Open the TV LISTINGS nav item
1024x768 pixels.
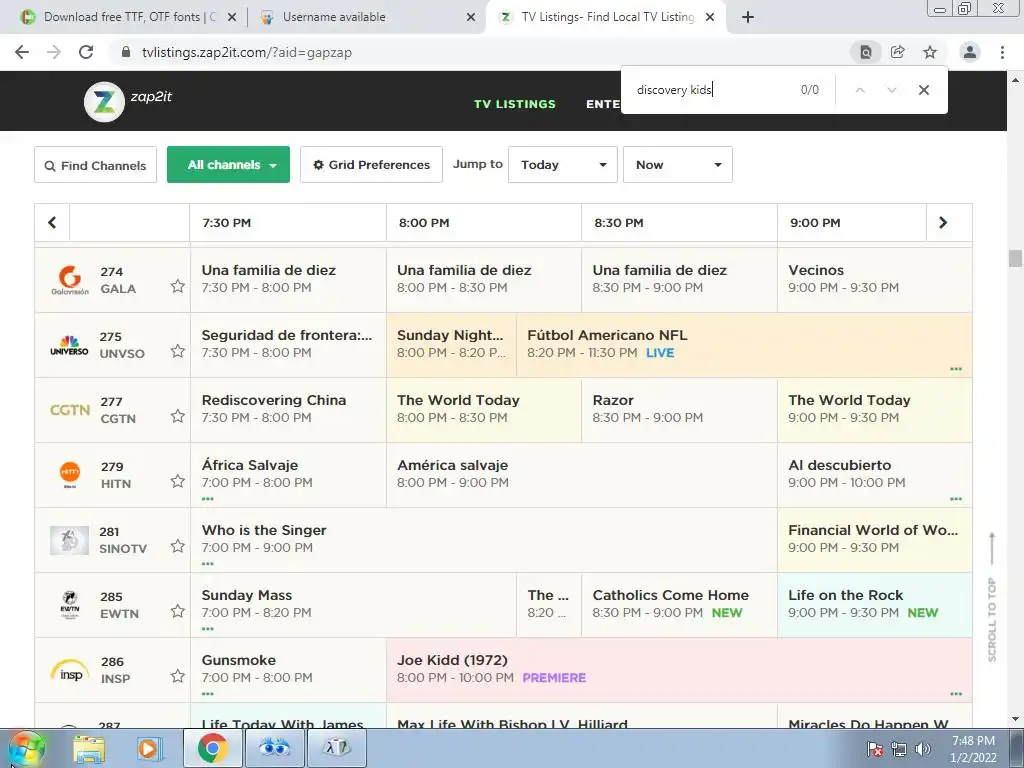(515, 104)
